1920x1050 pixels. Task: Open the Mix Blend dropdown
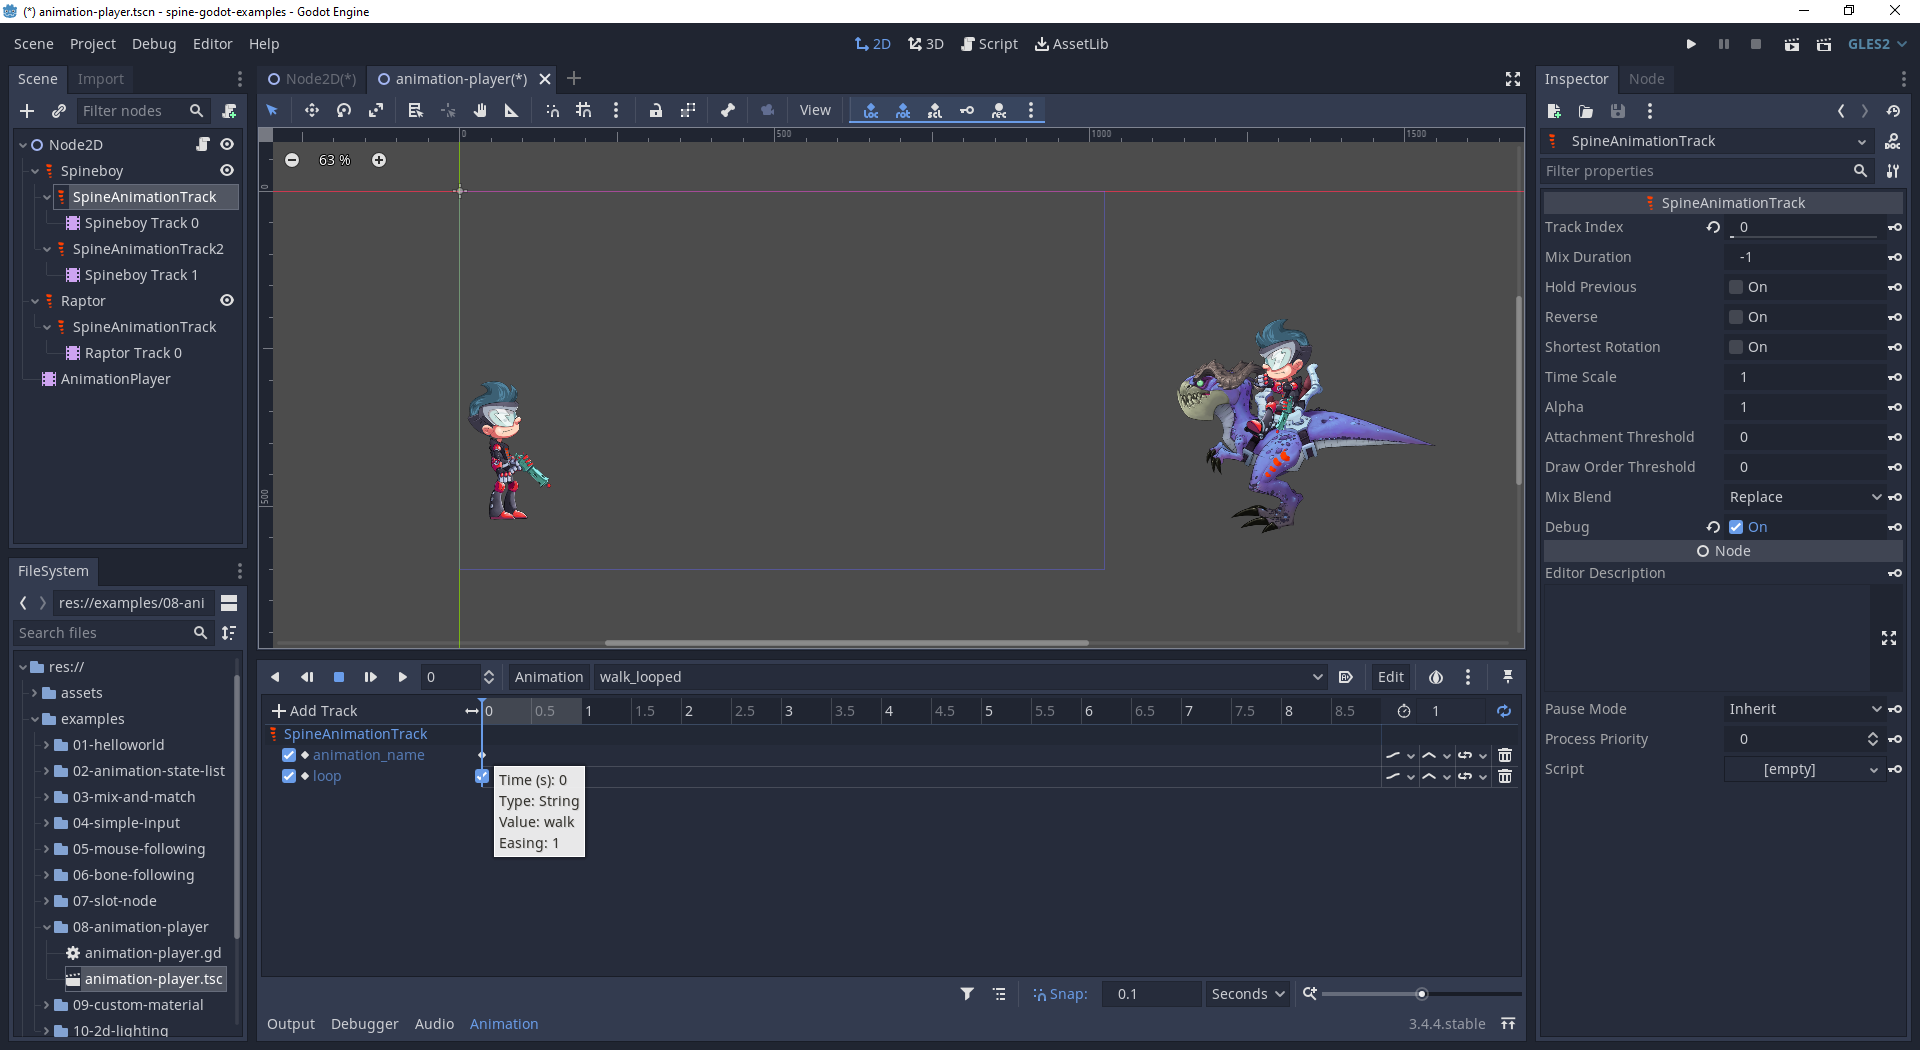click(1804, 497)
